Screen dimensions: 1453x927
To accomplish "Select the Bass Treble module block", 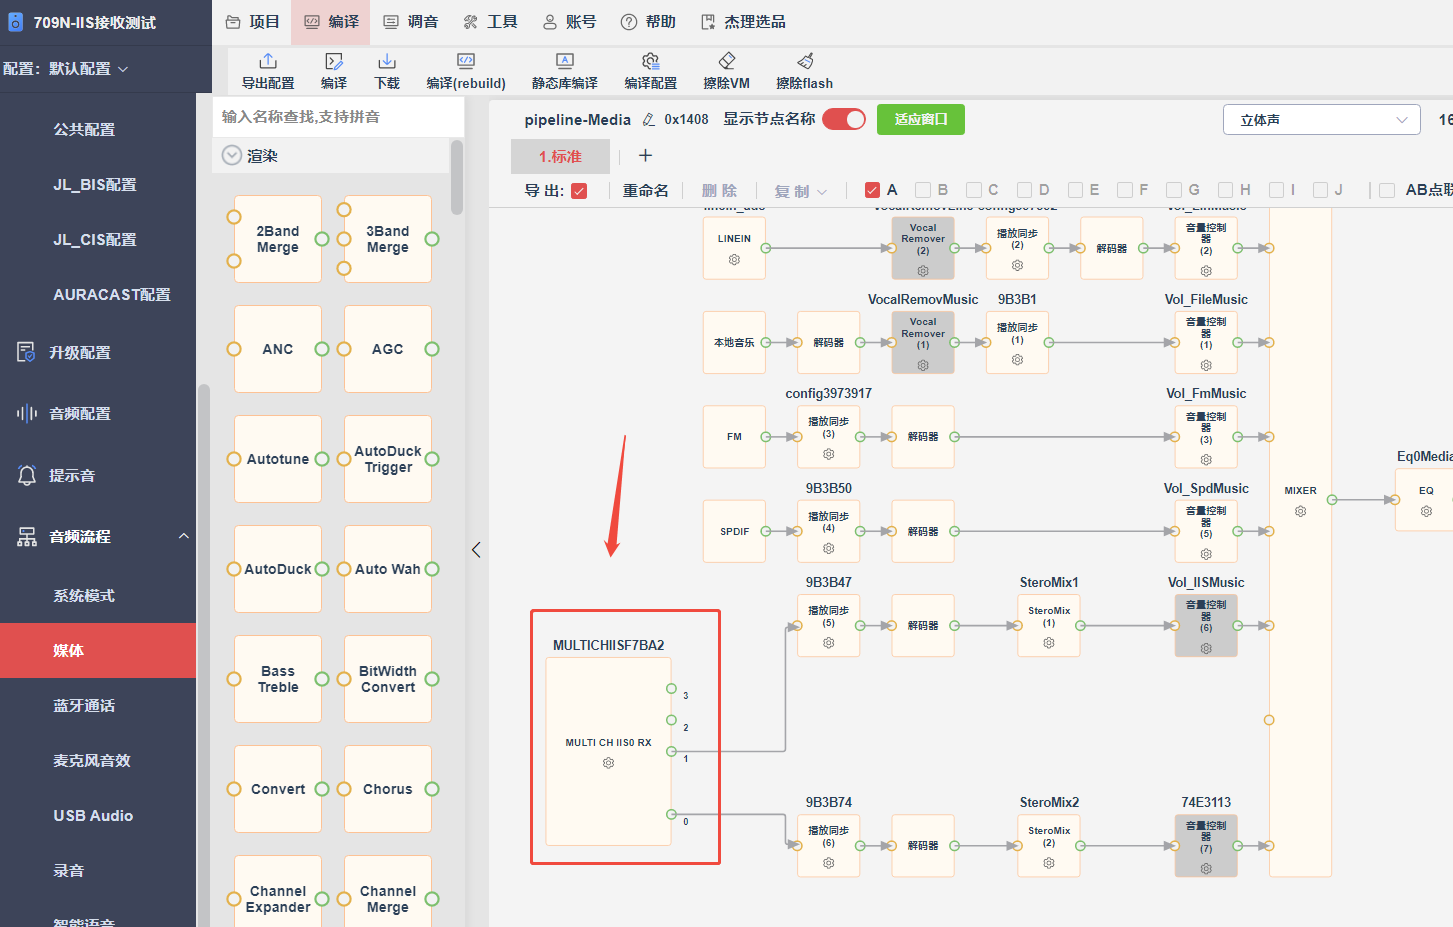I will click(278, 679).
